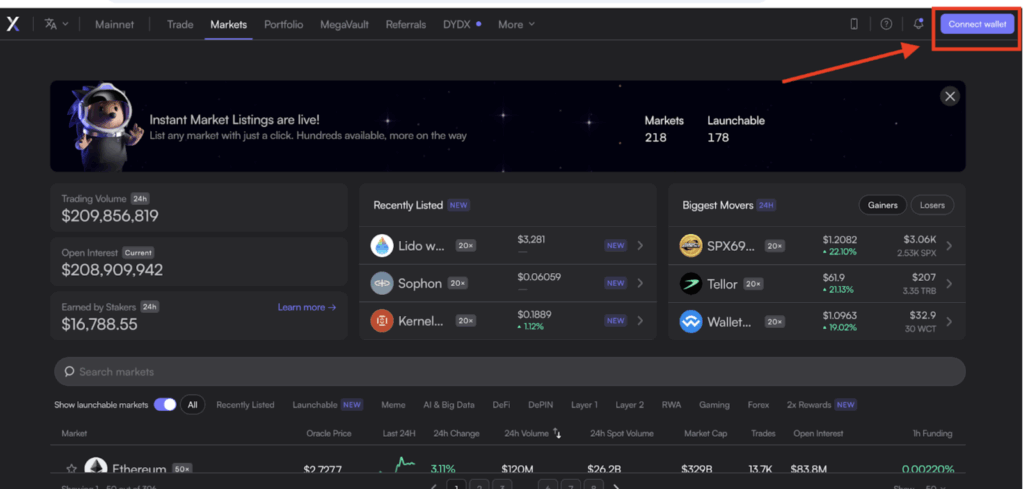The image size is (1024, 489).
Task: Open the Trade tab
Action: [180, 25]
